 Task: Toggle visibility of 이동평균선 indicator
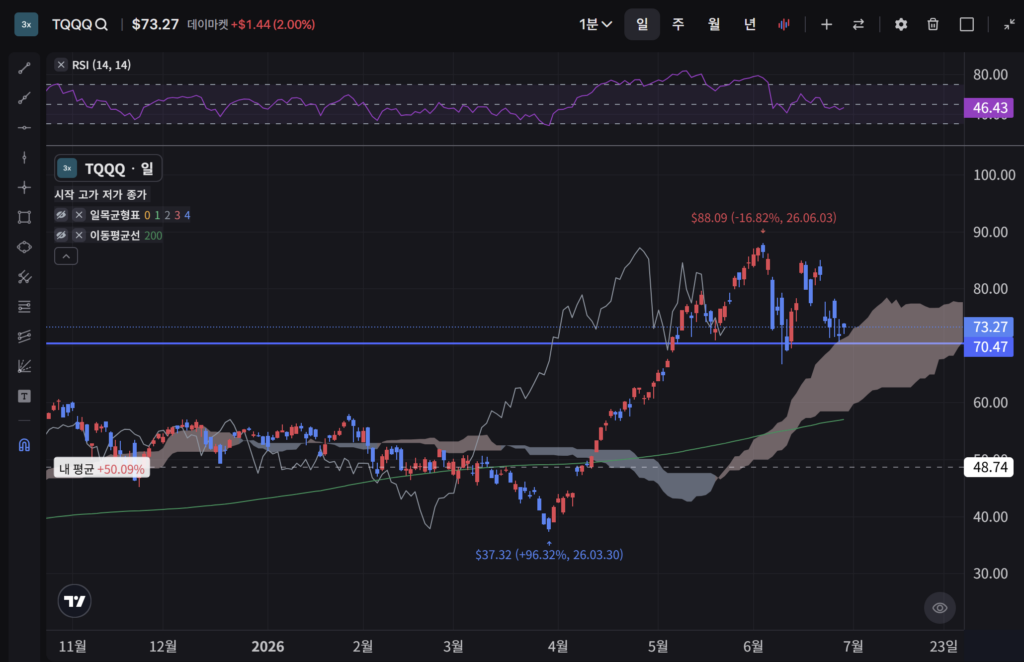(x=61, y=235)
